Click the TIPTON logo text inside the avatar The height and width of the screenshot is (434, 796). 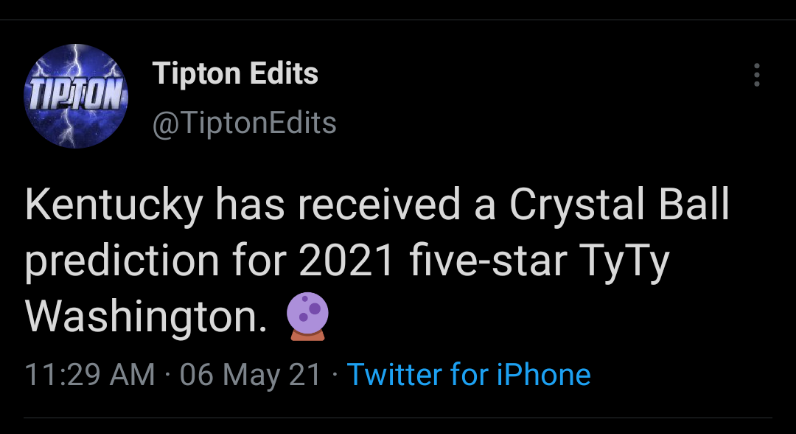coord(75,95)
